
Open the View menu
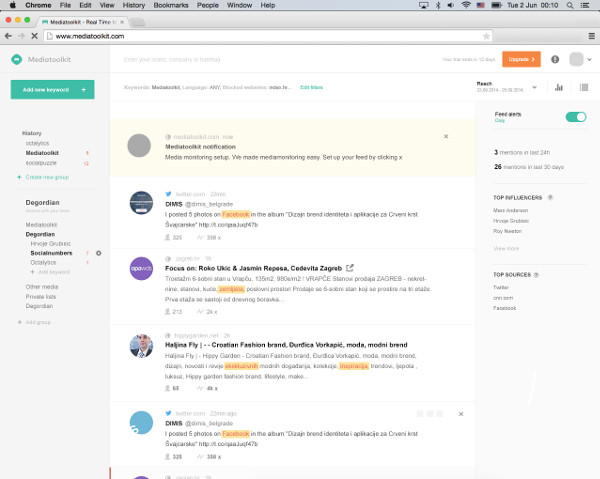(x=107, y=5)
